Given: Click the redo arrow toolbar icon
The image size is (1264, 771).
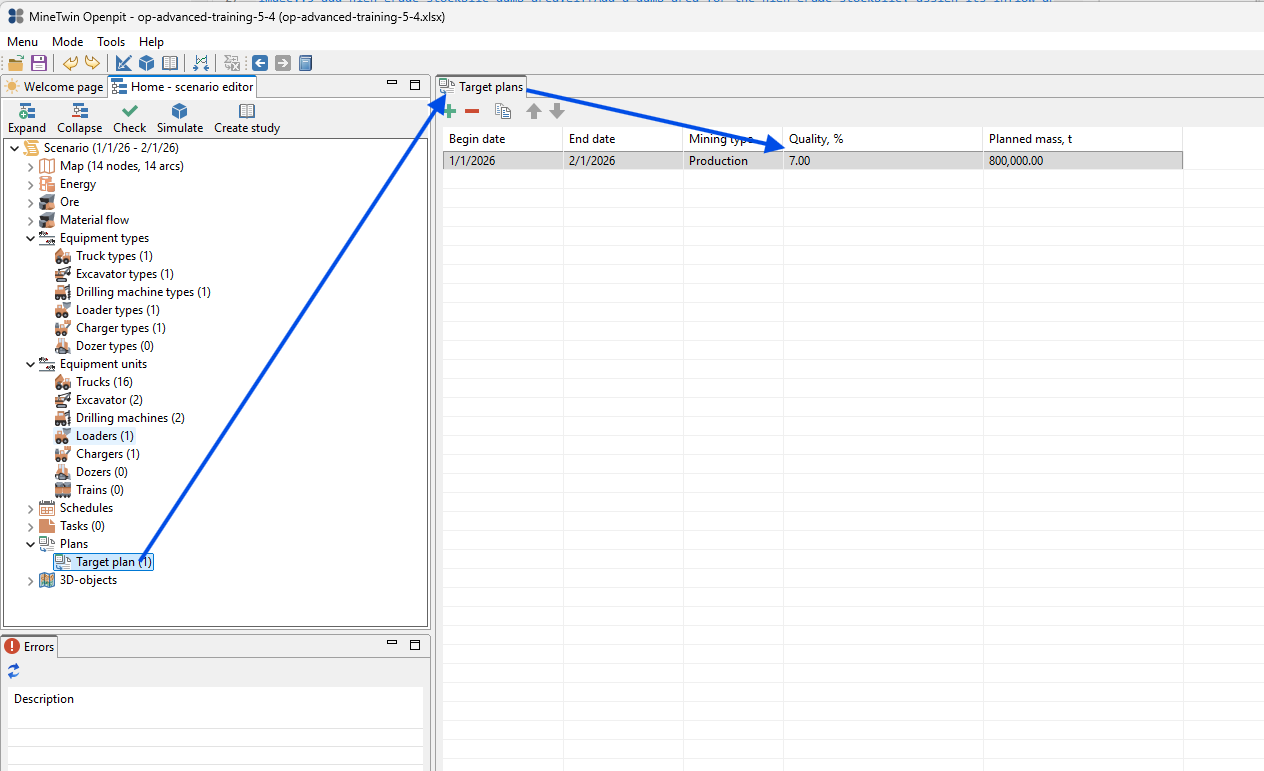Looking at the screenshot, I should tap(92, 63).
